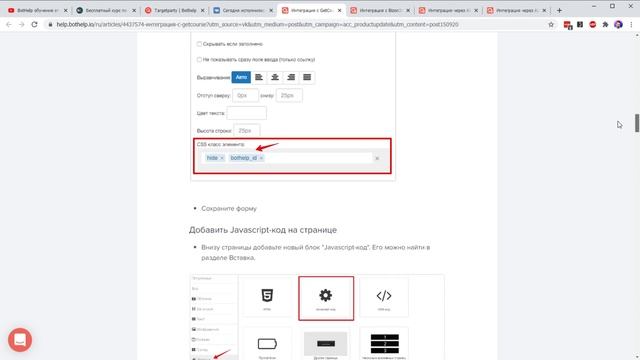Viewport: 640px width, 360px height.
Task: Open the 'Цвет текста' color field
Action: [x=247, y=113]
